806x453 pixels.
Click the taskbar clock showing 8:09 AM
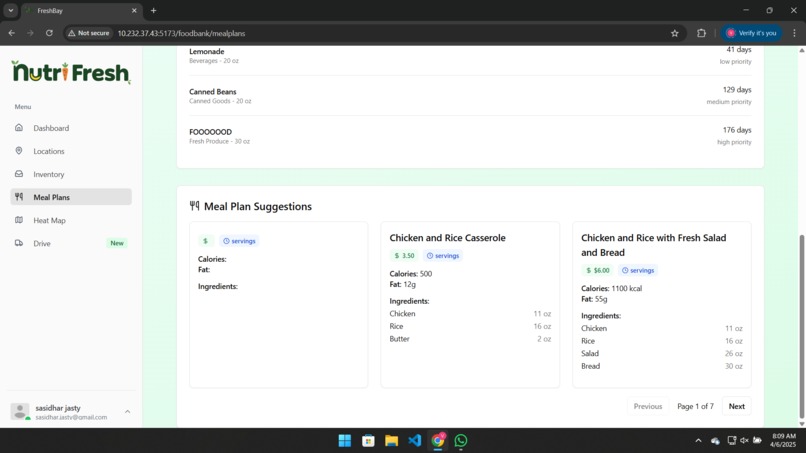783,440
